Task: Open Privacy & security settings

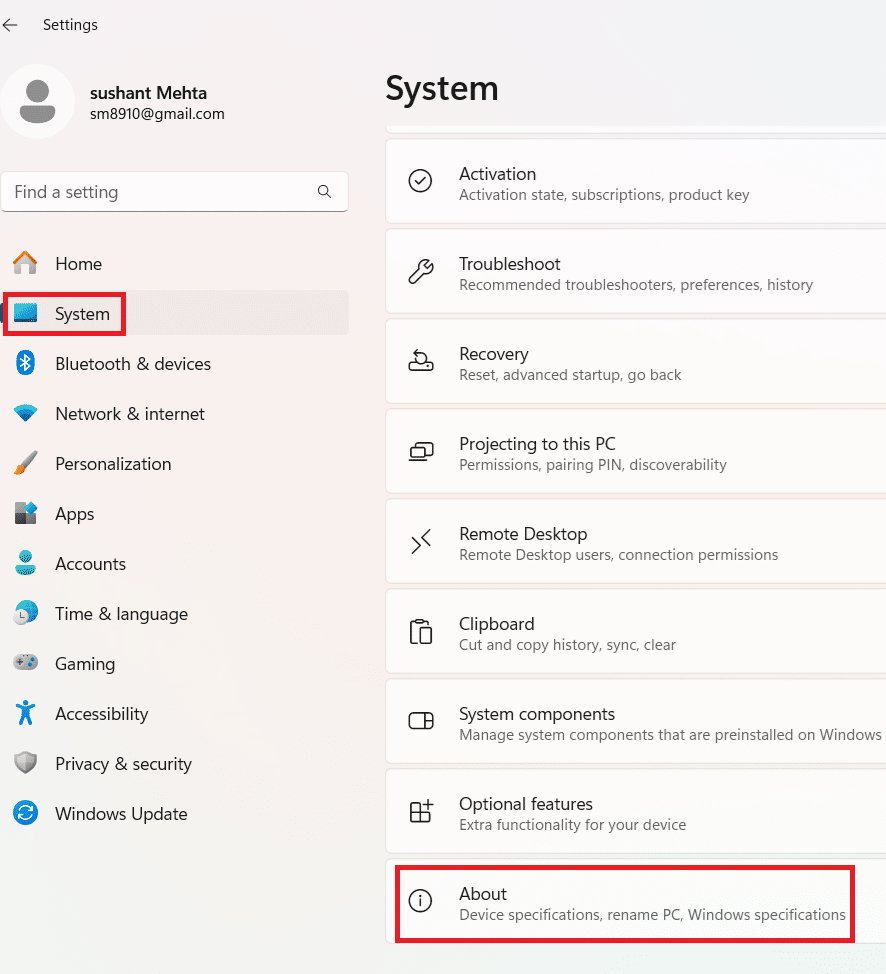Action: [x=123, y=764]
